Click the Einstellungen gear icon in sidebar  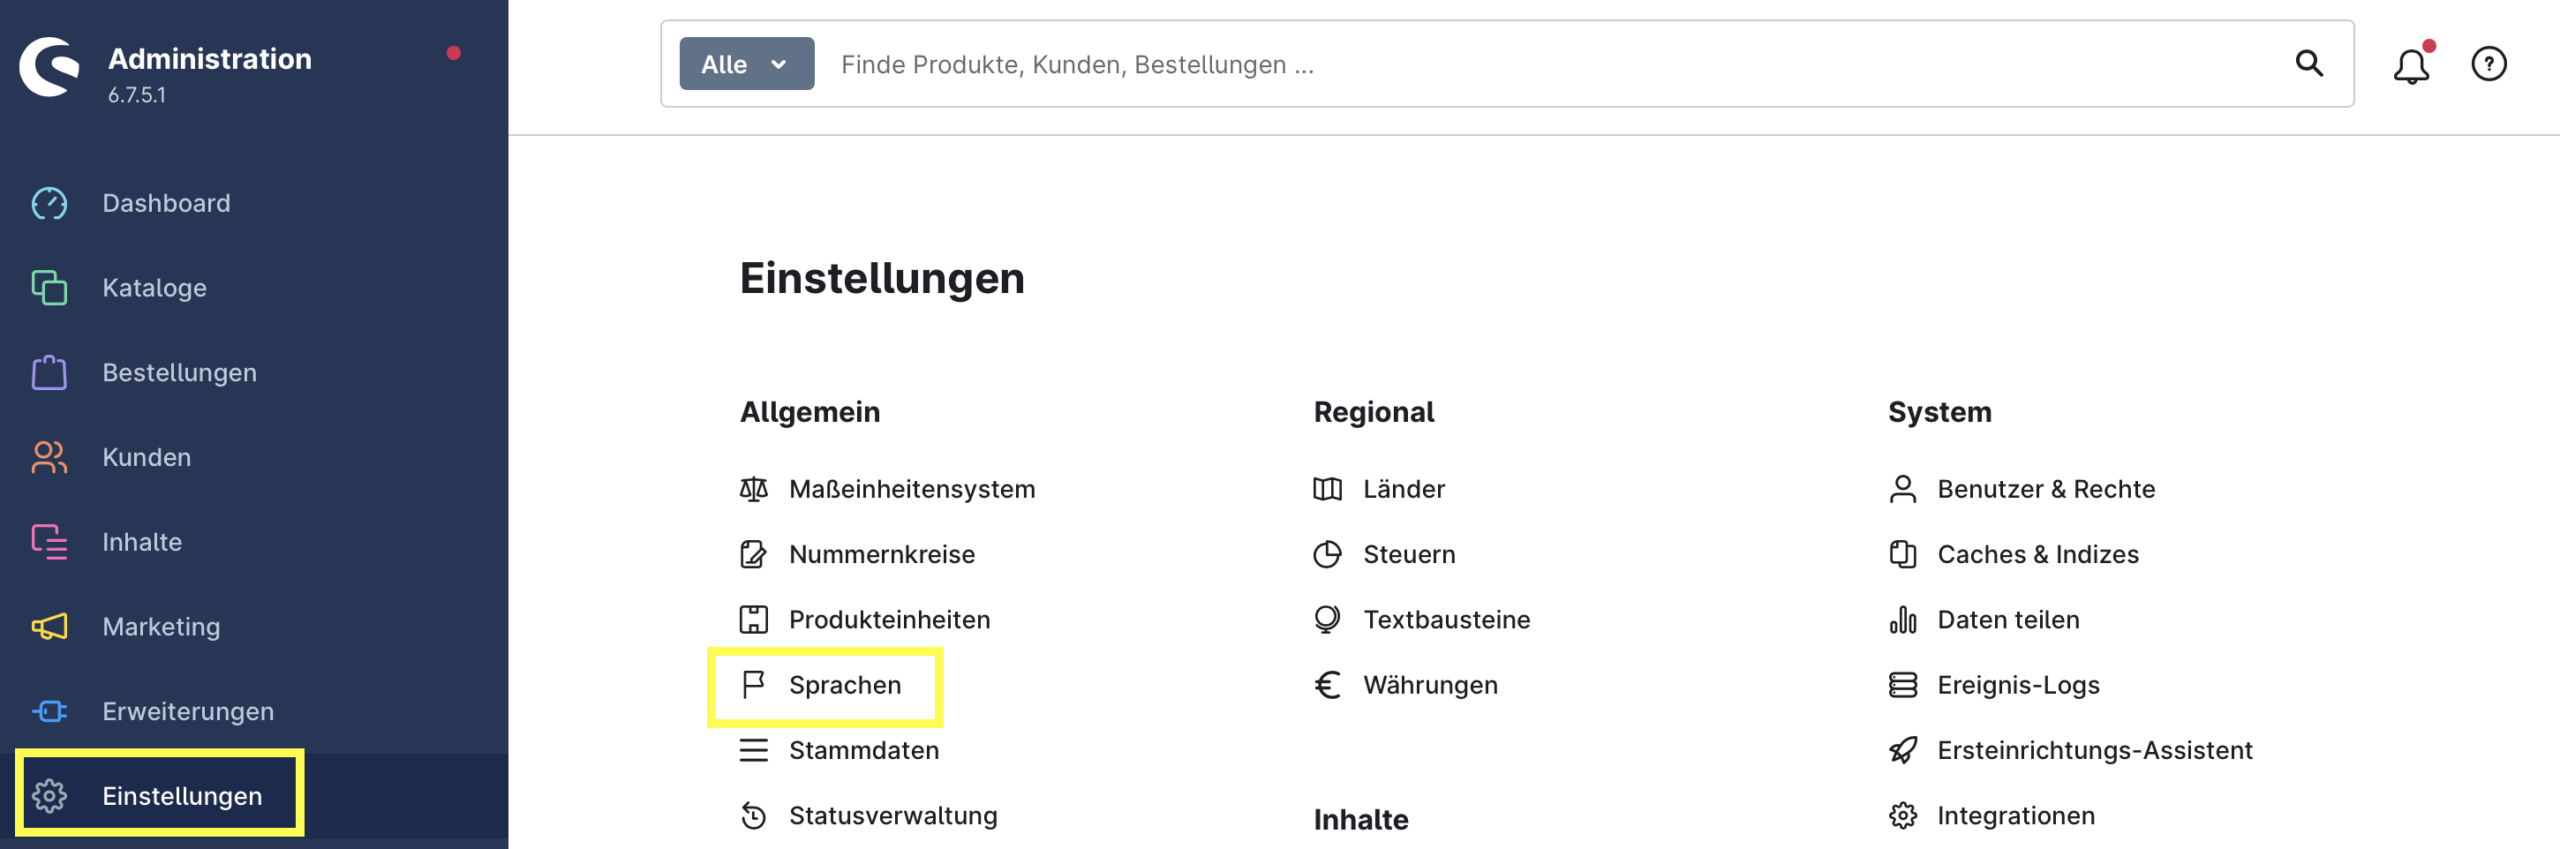(x=49, y=796)
